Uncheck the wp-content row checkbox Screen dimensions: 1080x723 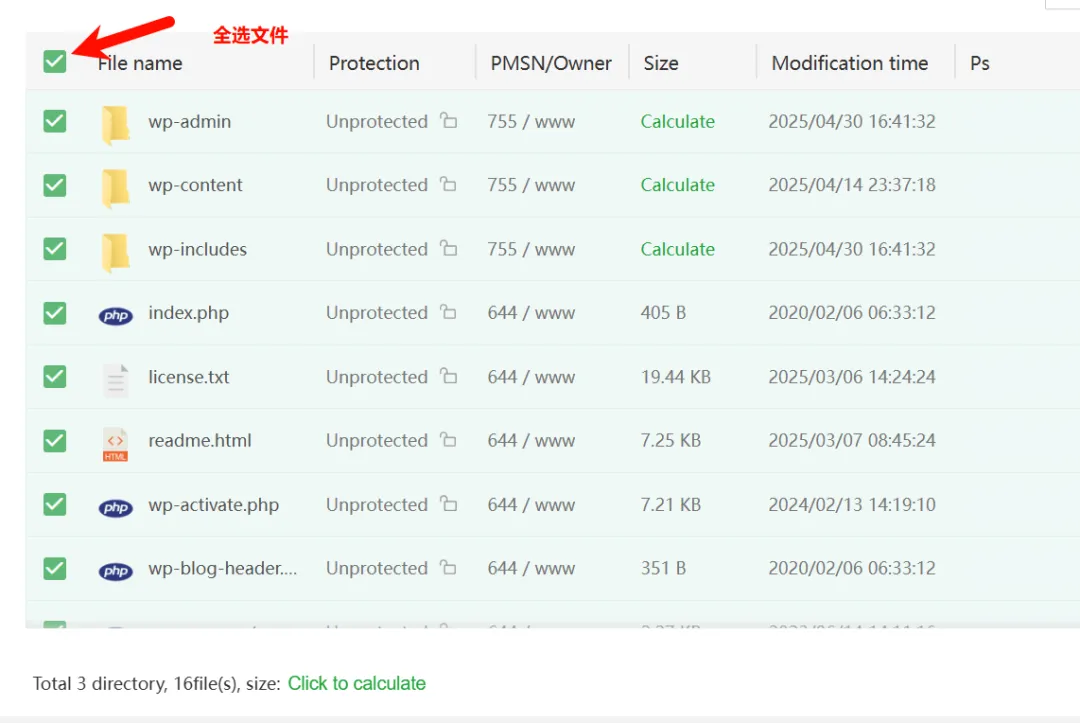[54, 185]
